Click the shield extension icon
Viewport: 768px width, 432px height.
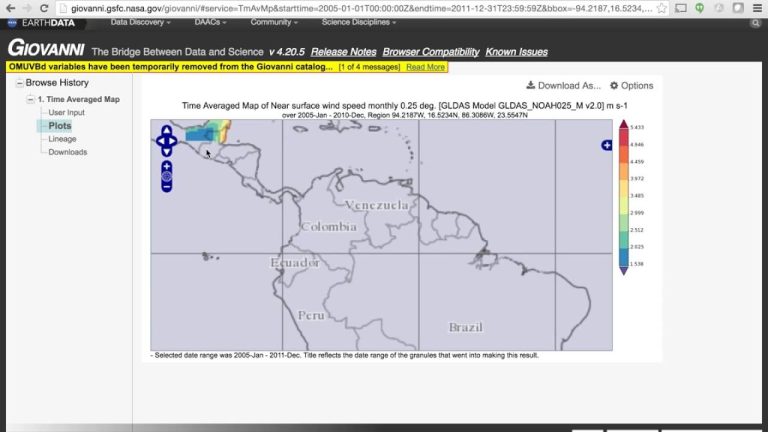[x=738, y=8]
